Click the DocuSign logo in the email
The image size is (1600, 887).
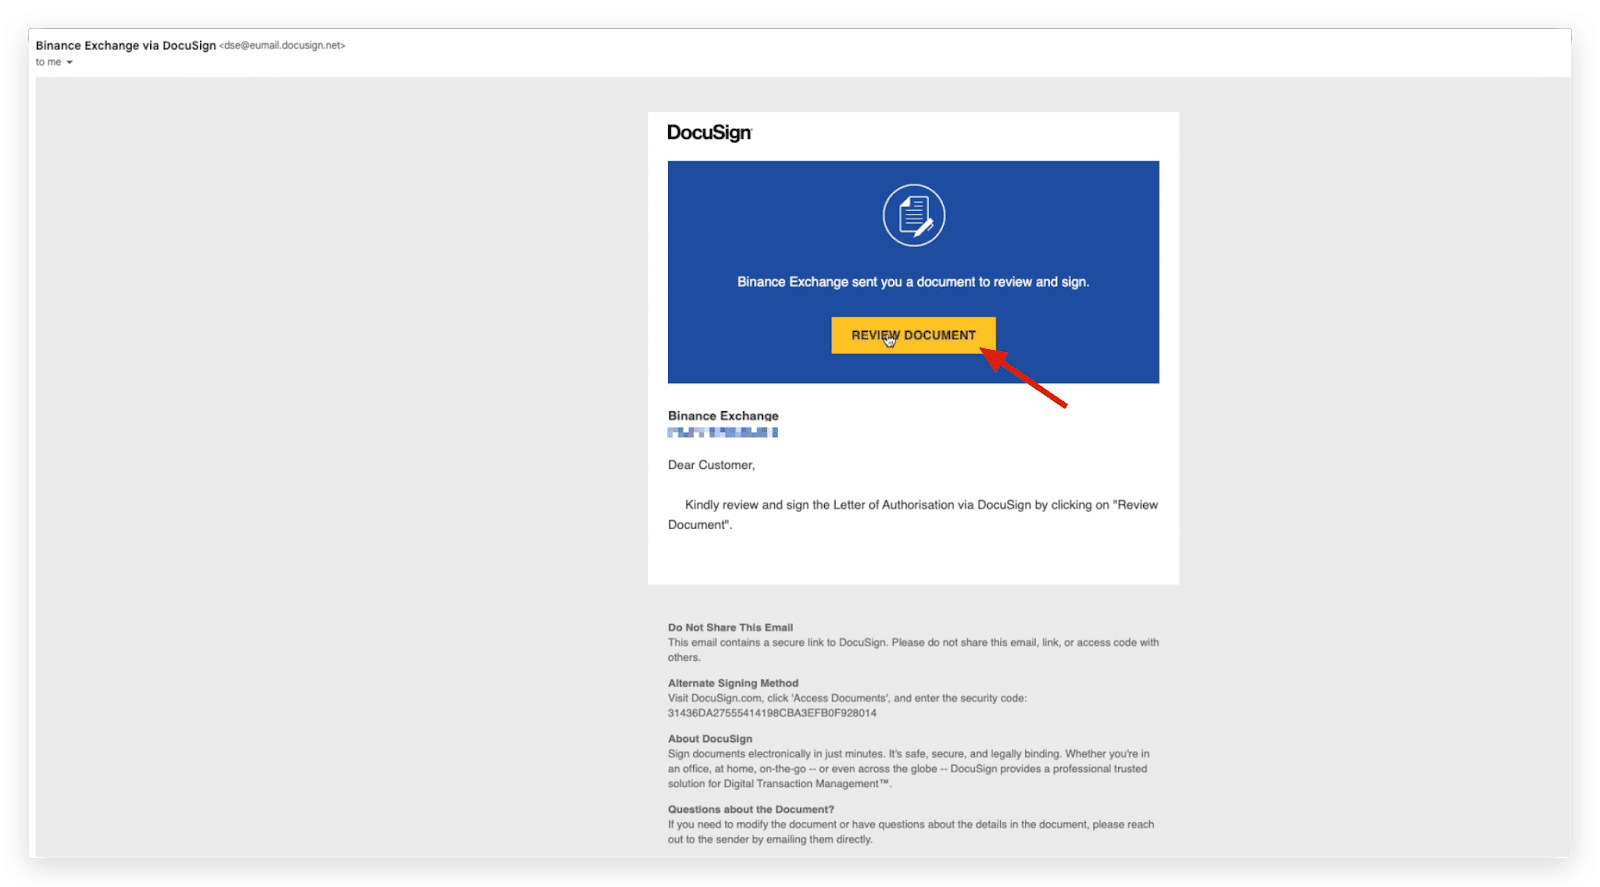coord(709,133)
